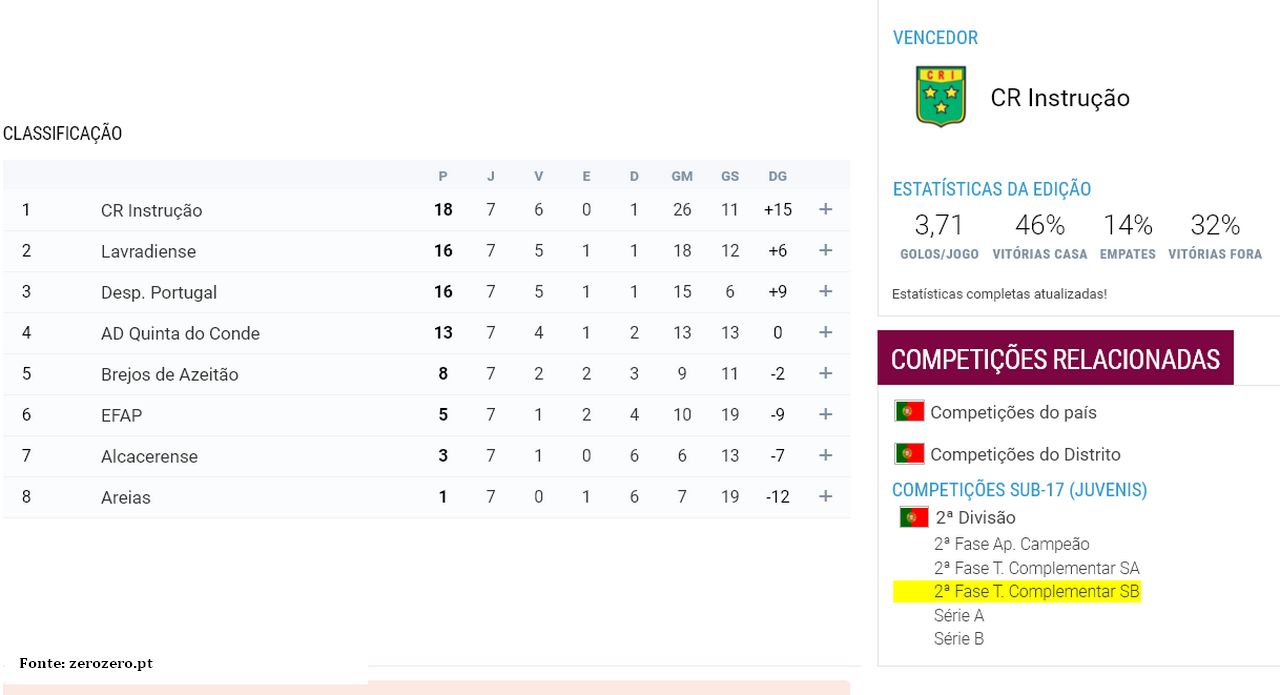The width and height of the screenshot is (1280, 695).
Task: Click the flag beside Competições do Distrito
Action: [909, 454]
